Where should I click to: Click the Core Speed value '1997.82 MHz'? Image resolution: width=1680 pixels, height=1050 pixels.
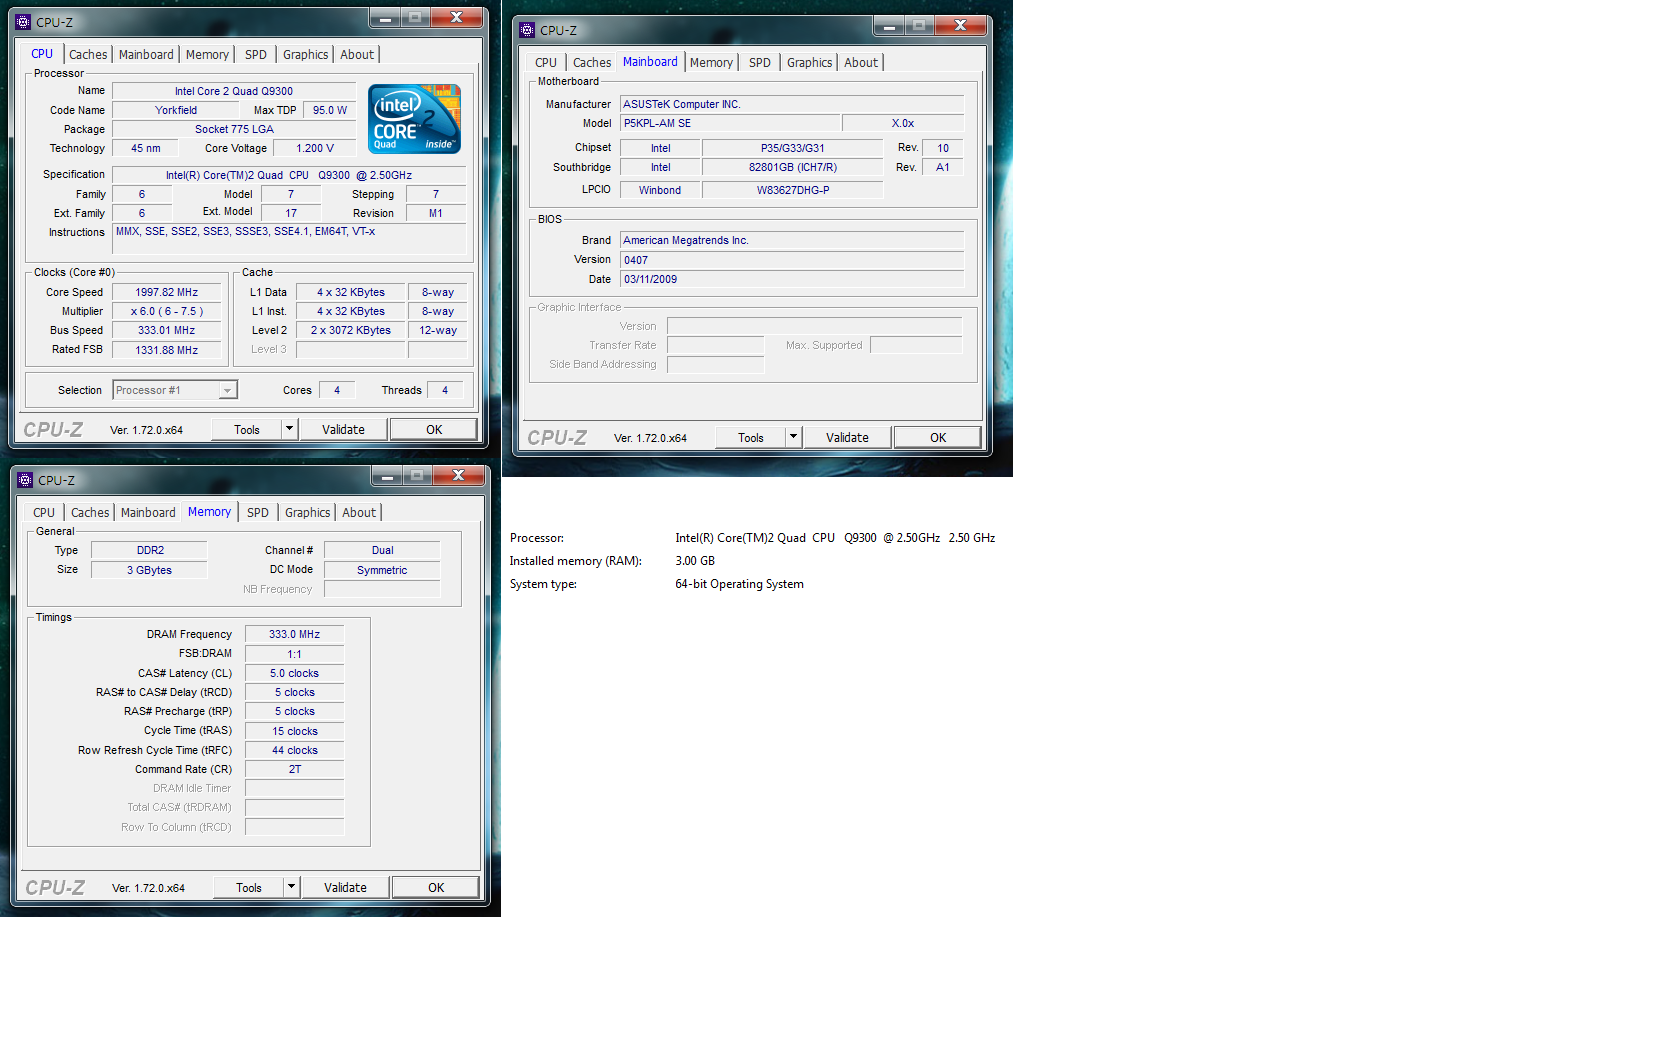tap(167, 292)
